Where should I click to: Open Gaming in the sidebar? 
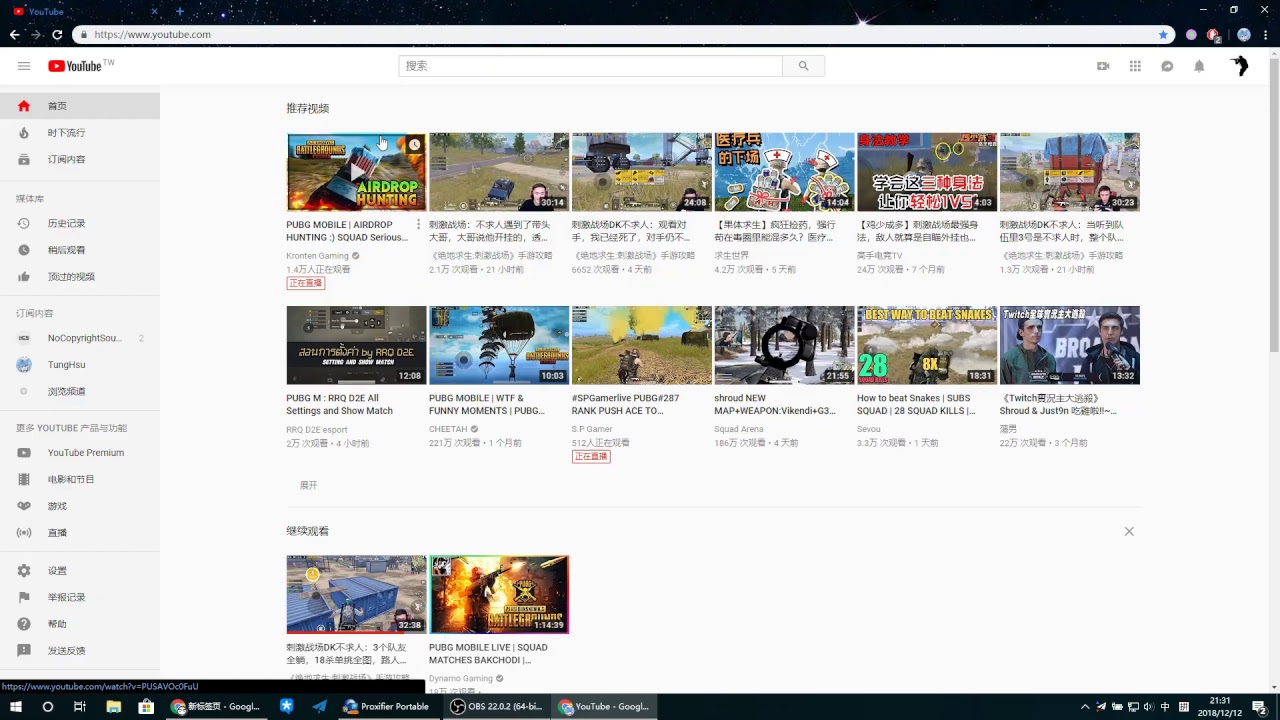80,507
